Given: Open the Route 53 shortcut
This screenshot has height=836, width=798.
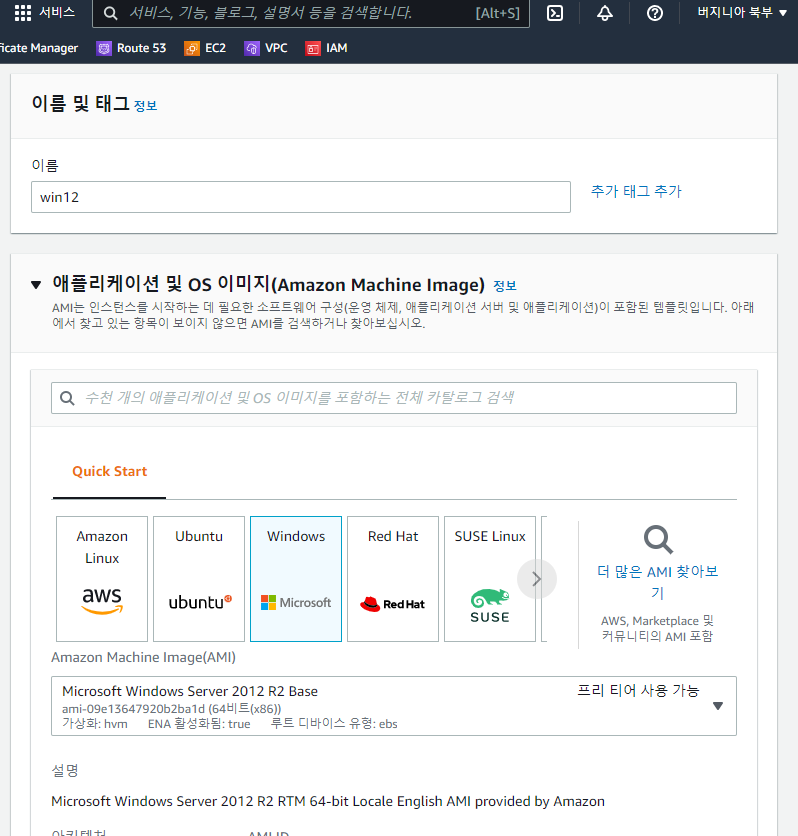Looking at the screenshot, I should click(131, 49).
